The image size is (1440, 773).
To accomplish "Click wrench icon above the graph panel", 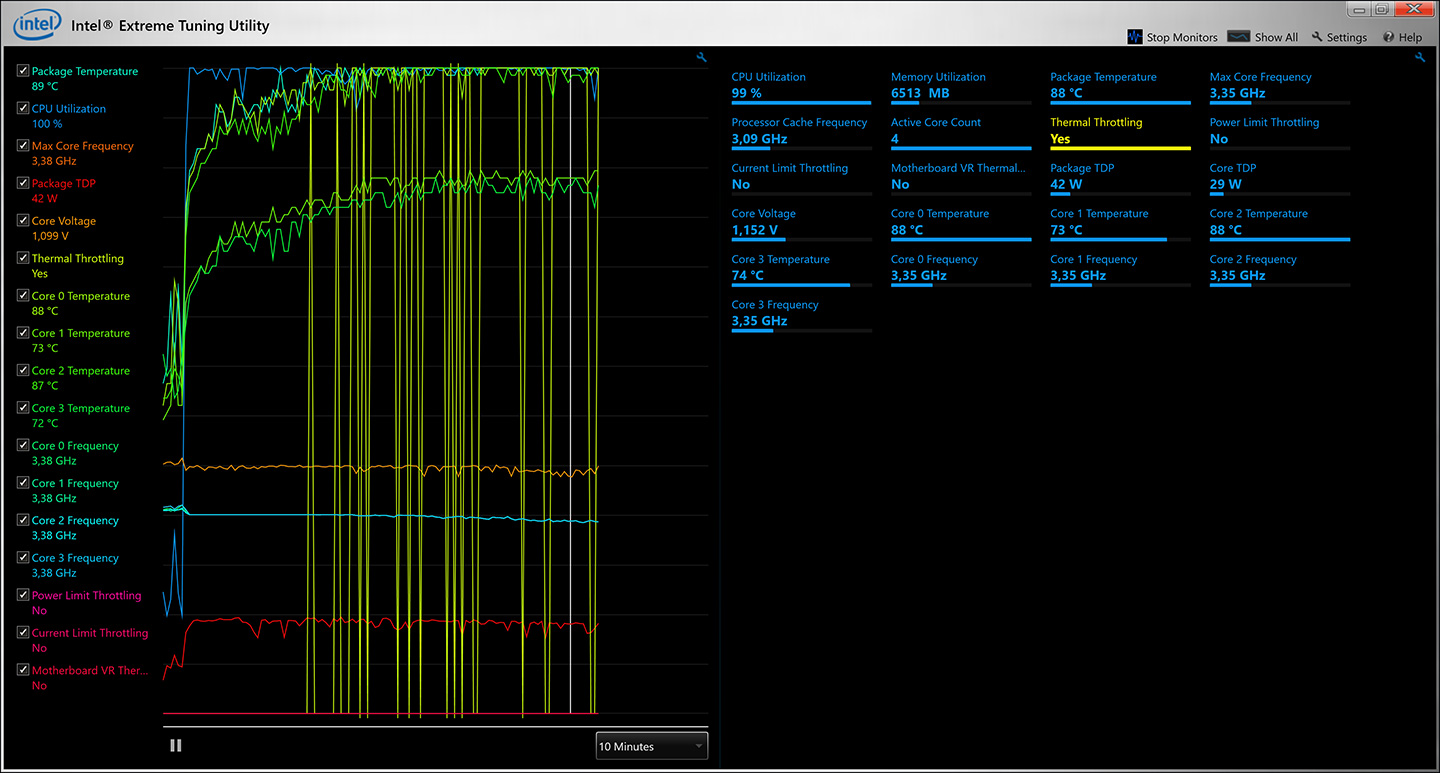I will point(702,58).
